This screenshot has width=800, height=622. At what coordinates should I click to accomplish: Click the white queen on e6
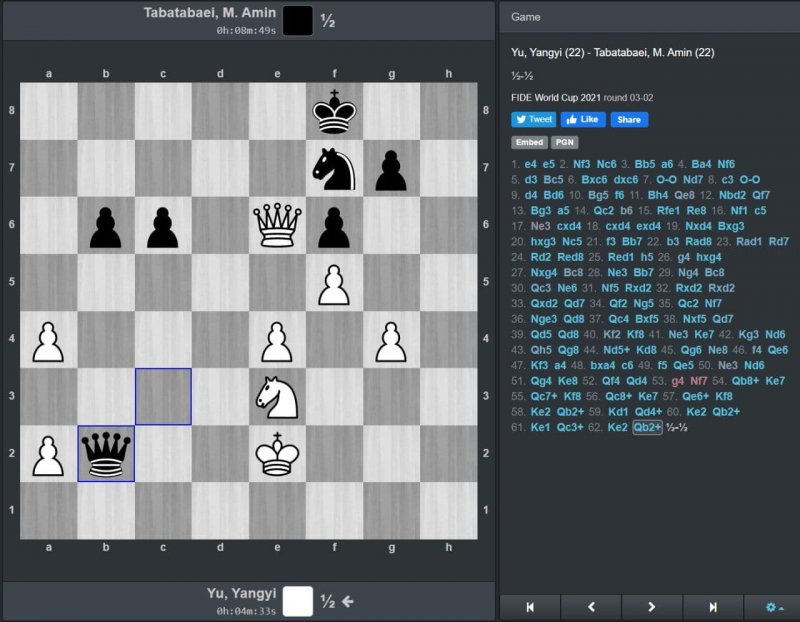tap(277, 225)
